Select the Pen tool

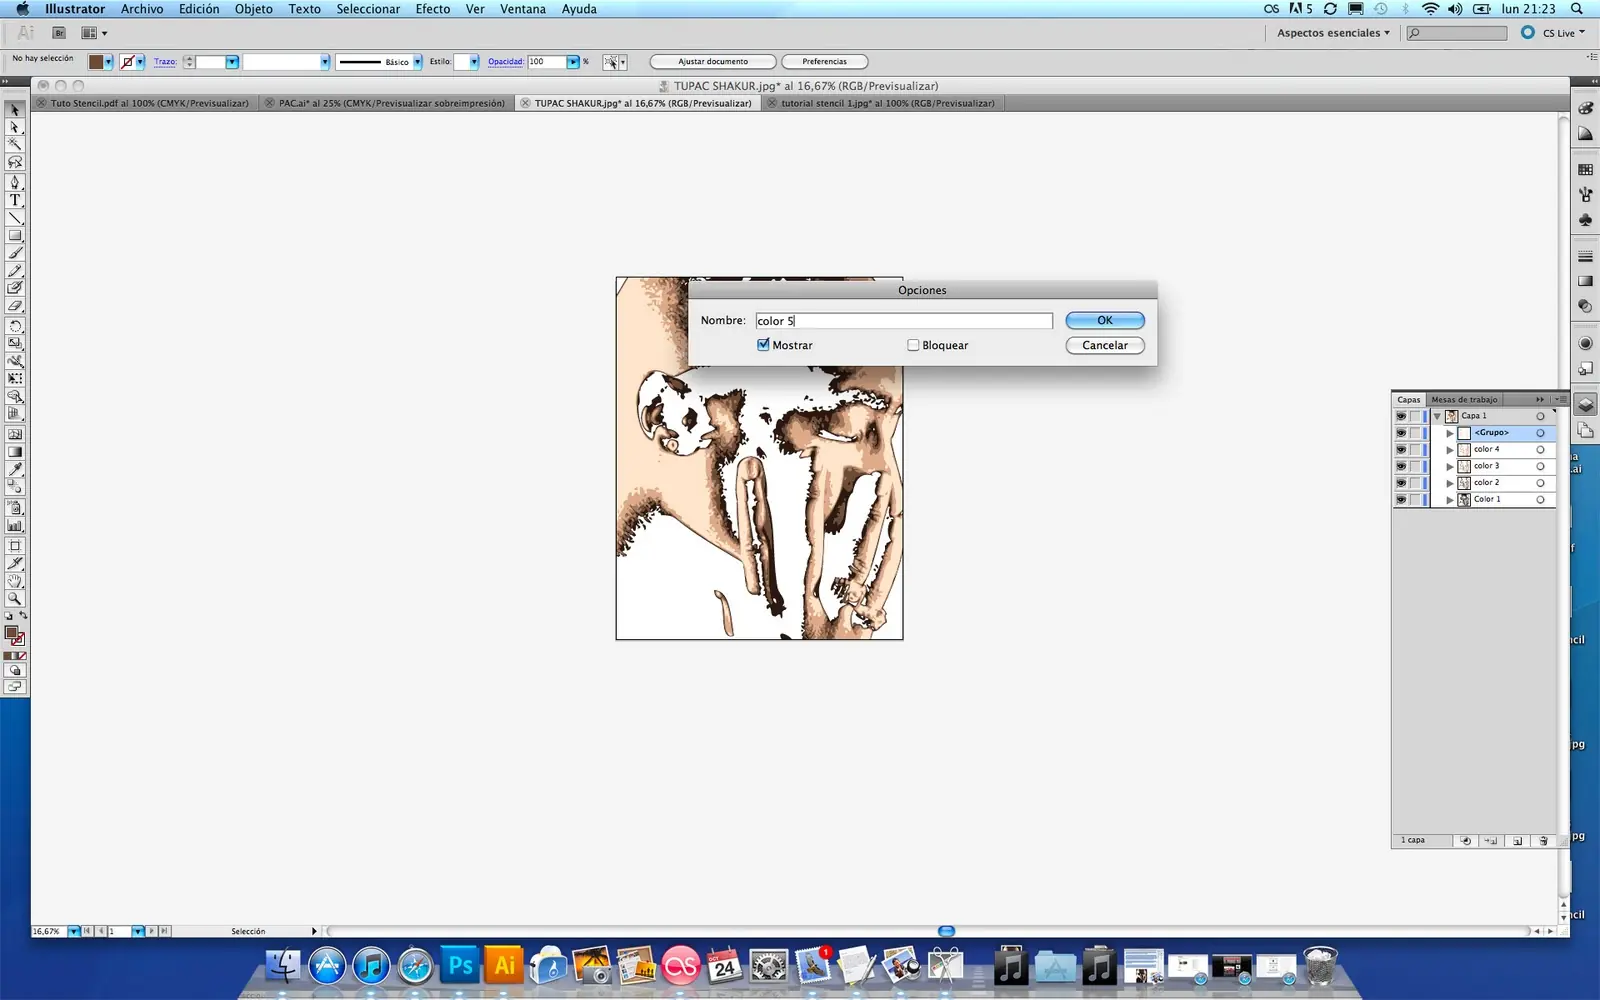[15, 182]
